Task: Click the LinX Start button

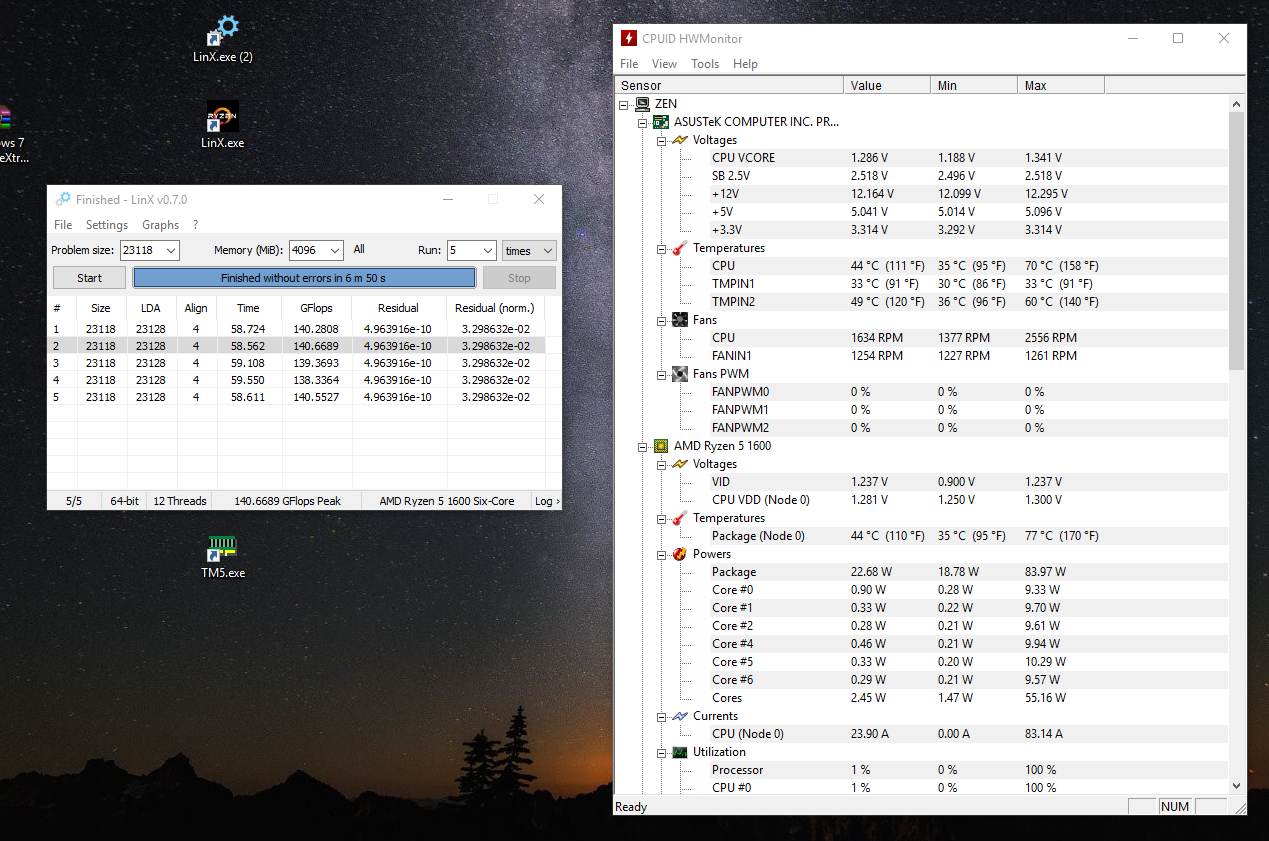Action: (x=90, y=278)
